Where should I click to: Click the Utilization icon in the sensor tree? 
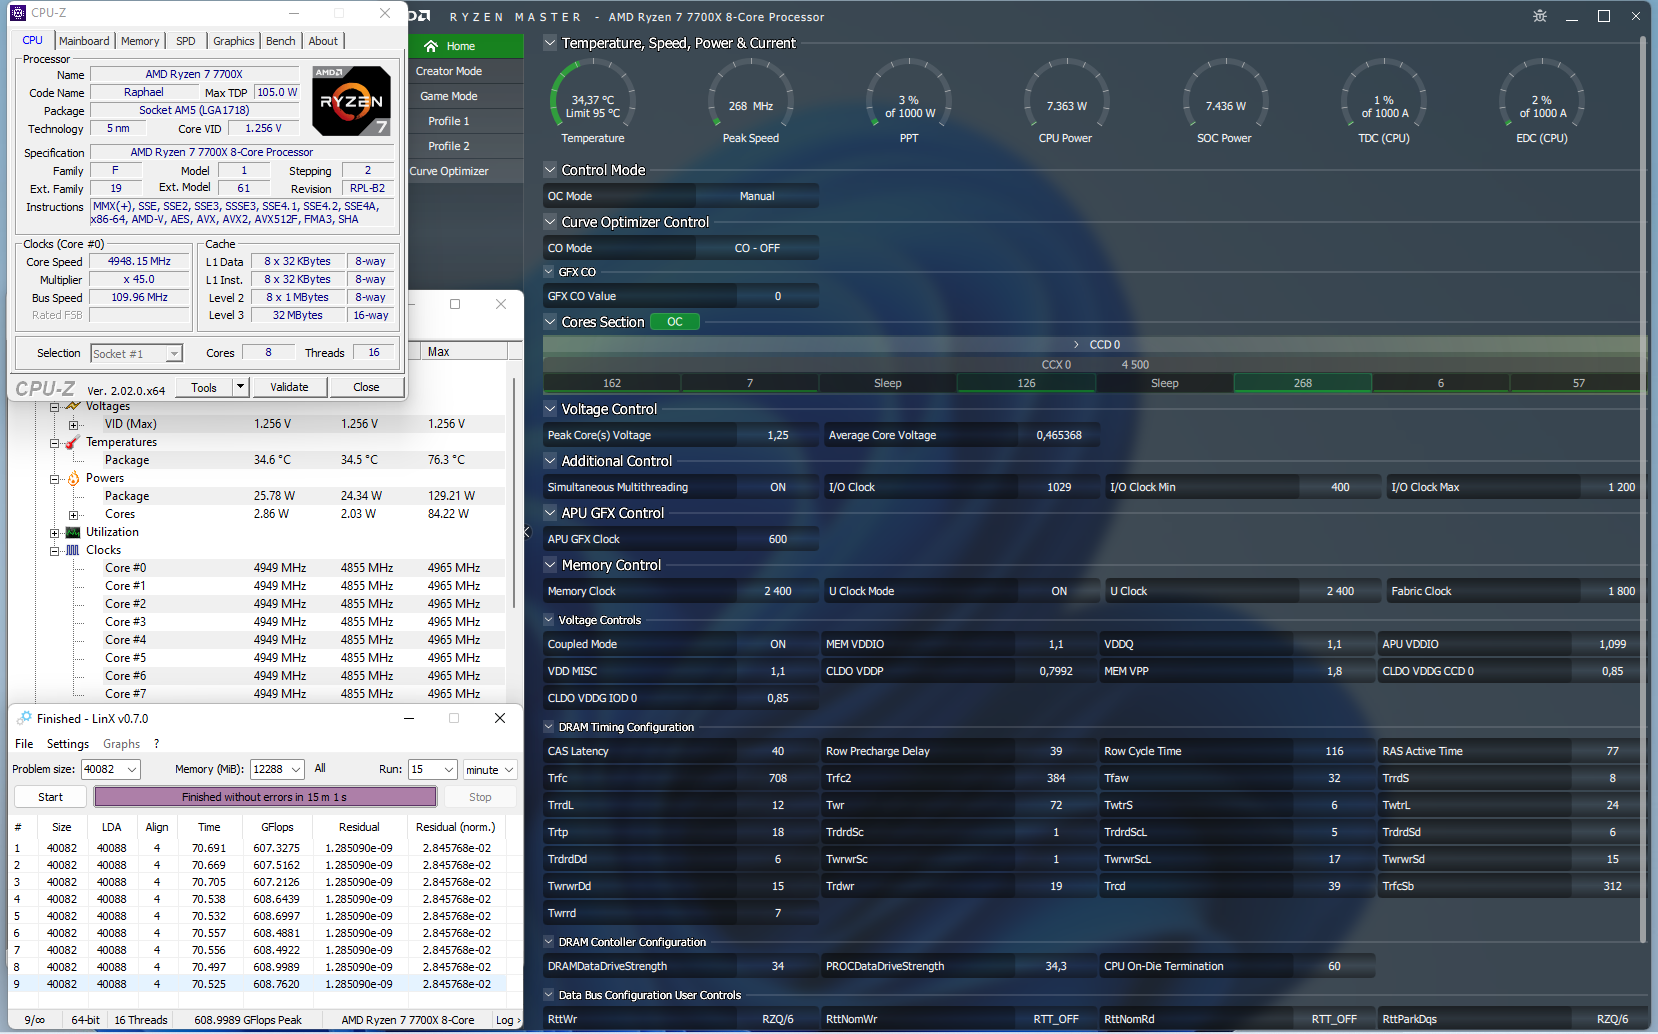(72, 532)
